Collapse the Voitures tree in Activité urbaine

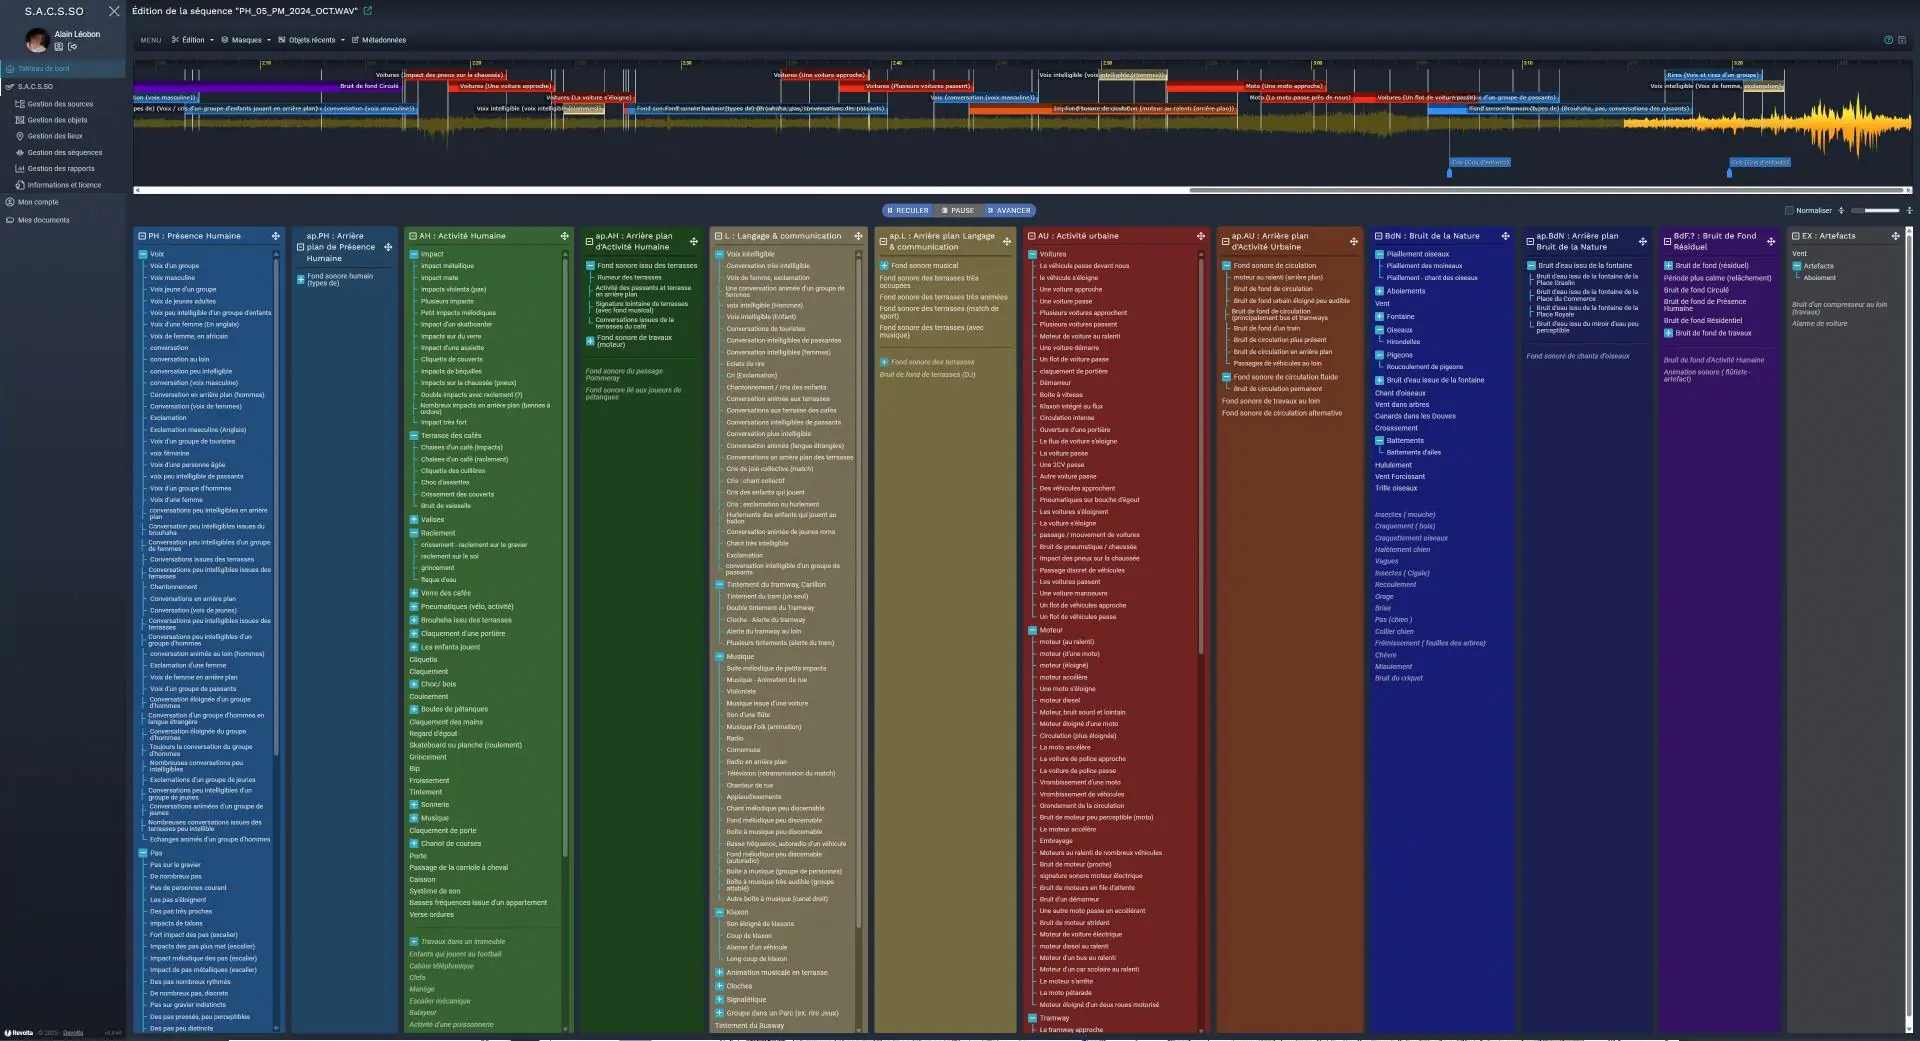[x=1032, y=254]
